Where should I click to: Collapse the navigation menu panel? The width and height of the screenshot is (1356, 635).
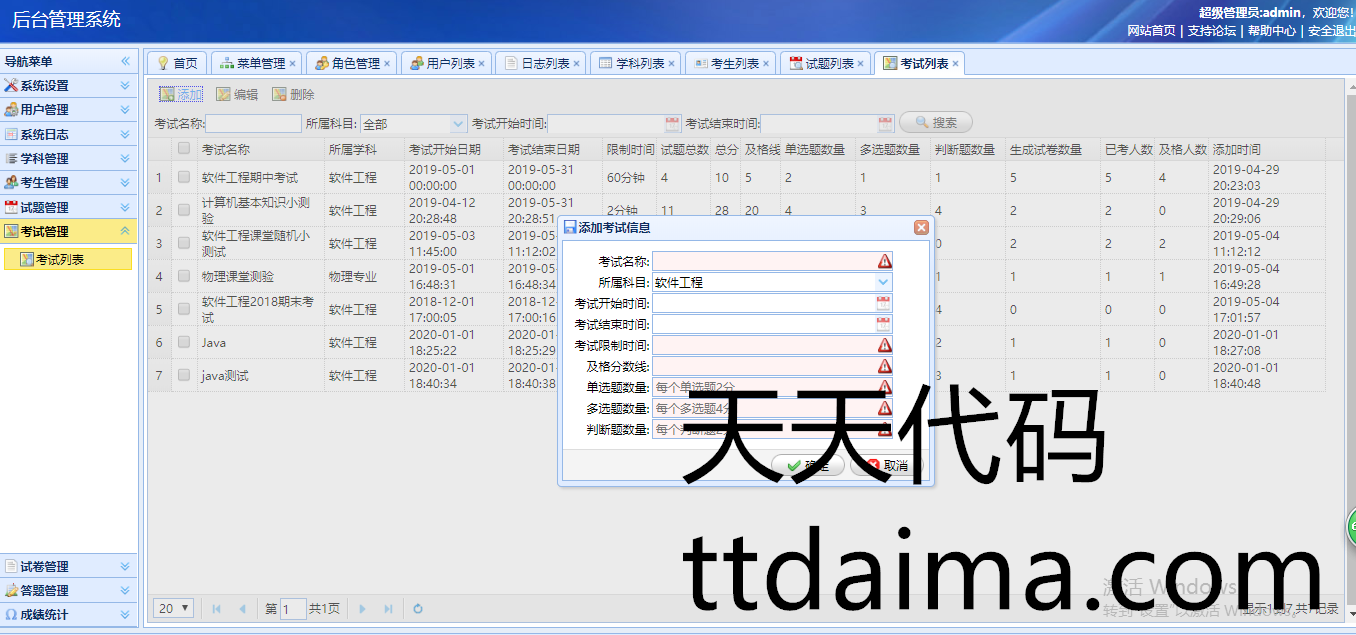126,62
